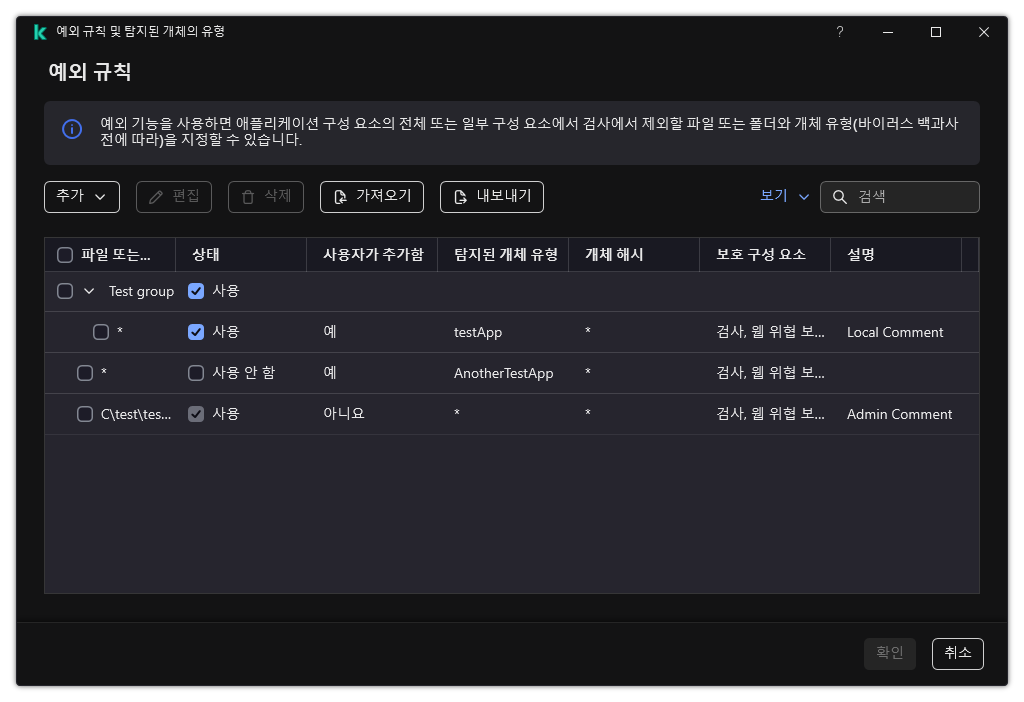Image resolution: width=1024 pixels, height=702 pixels.
Task: Click the info icon in the description banner
Action: (x=71, y=130)
